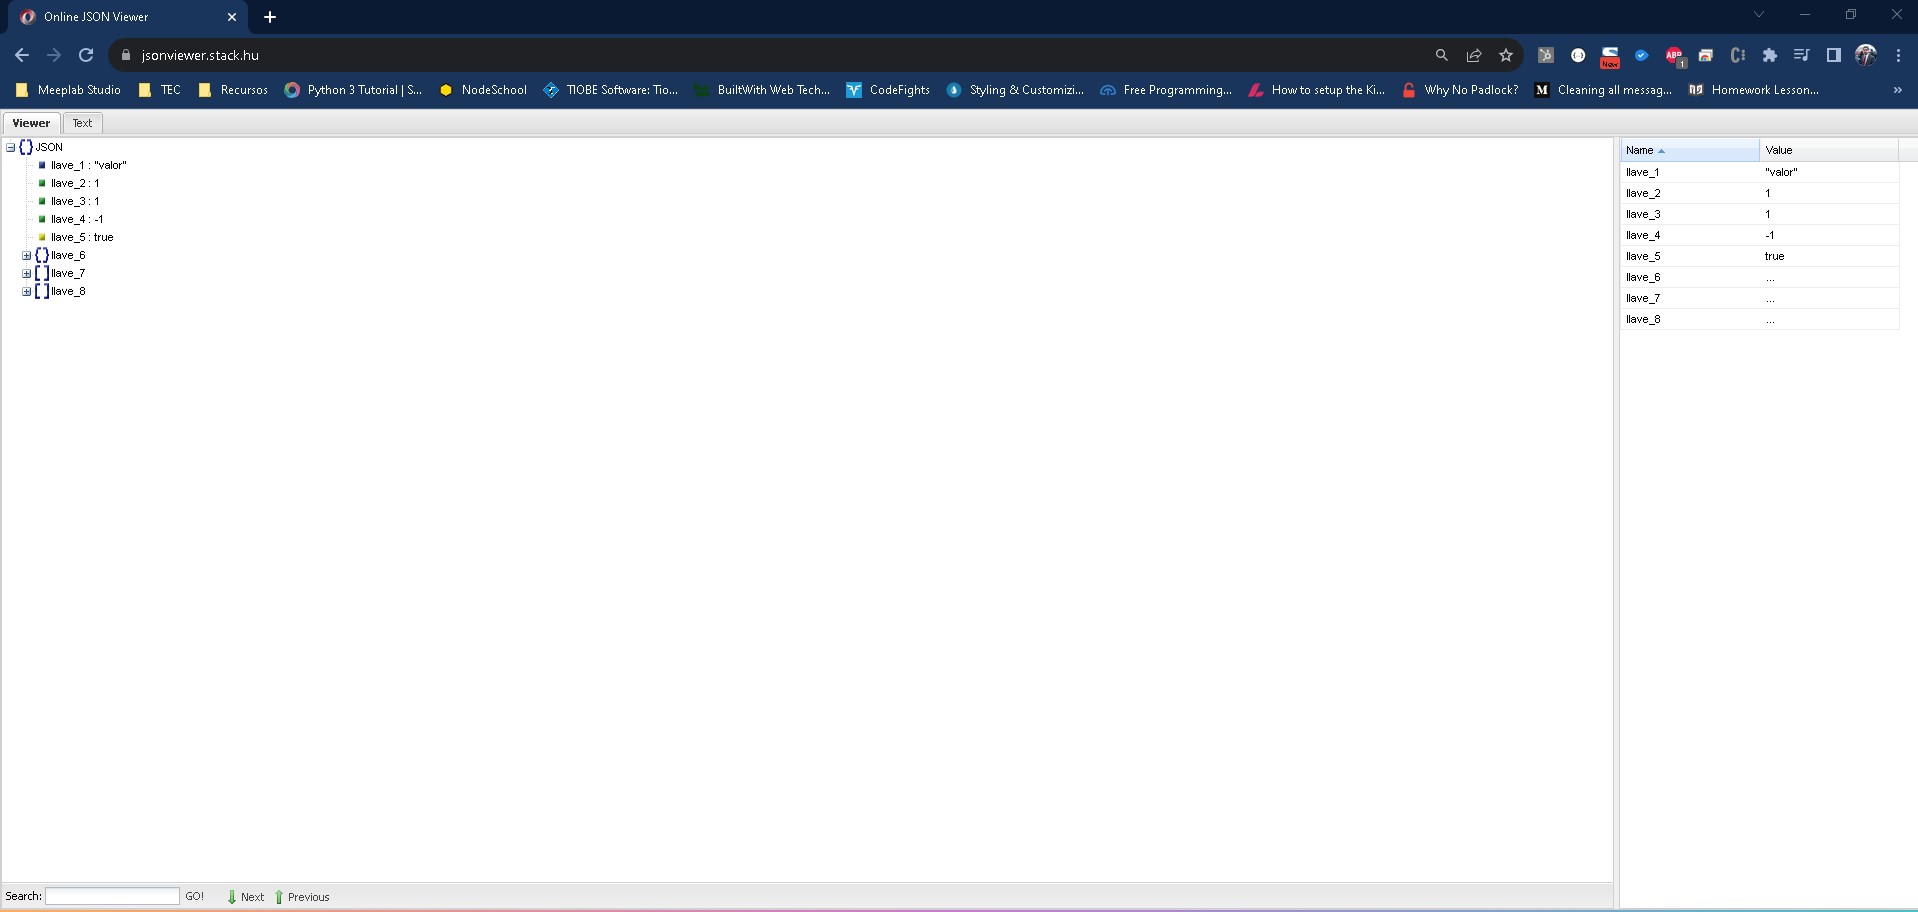Screen dimensions: 1918x912
Task: Jump to Next search result
Action: pyautogui.click(x=246, y=897)
